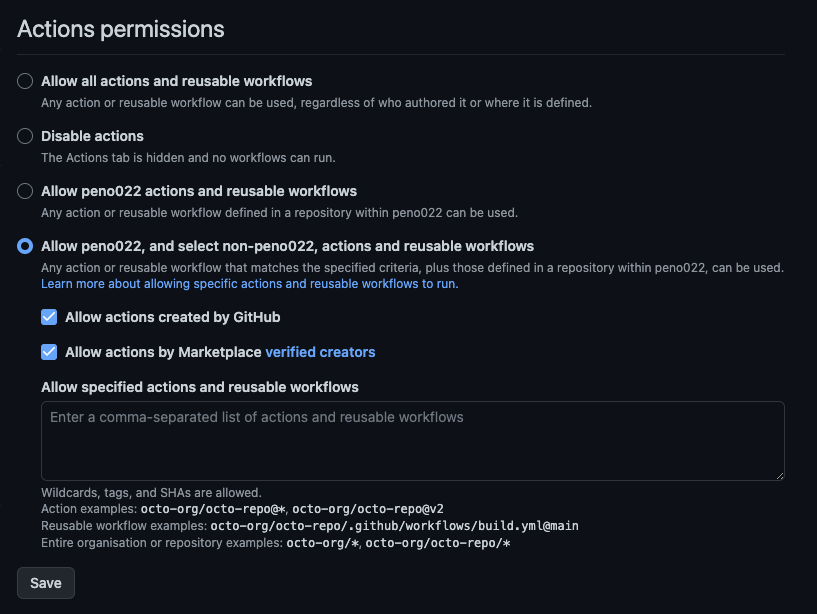The image size is (817, 614).
Task: Open the "Learn more about allowing specific actions" link
Action: (x=249, y=284)
